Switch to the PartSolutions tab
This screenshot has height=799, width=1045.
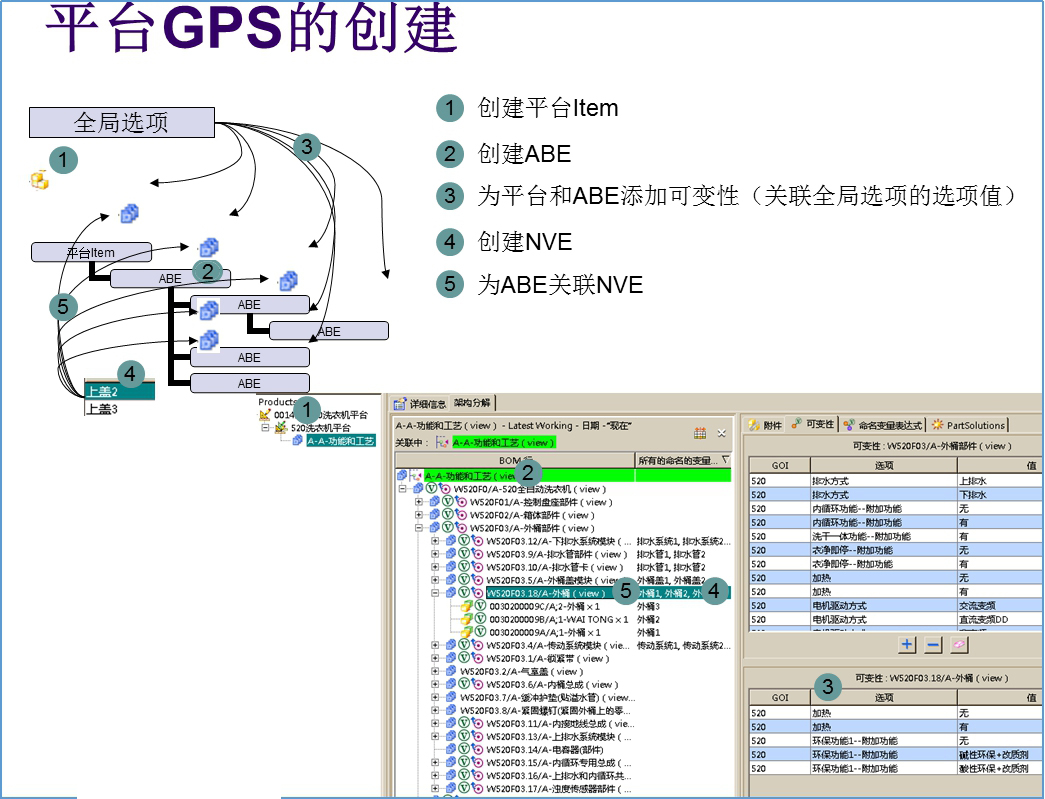(x=968, y=425)
